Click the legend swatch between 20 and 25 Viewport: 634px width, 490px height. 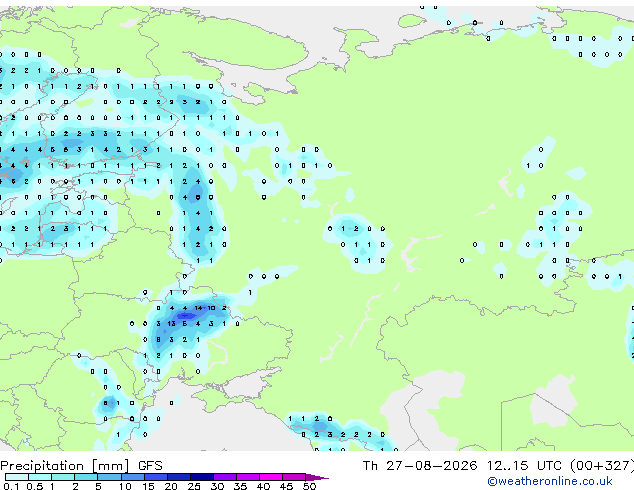click(x=179, y=477)
